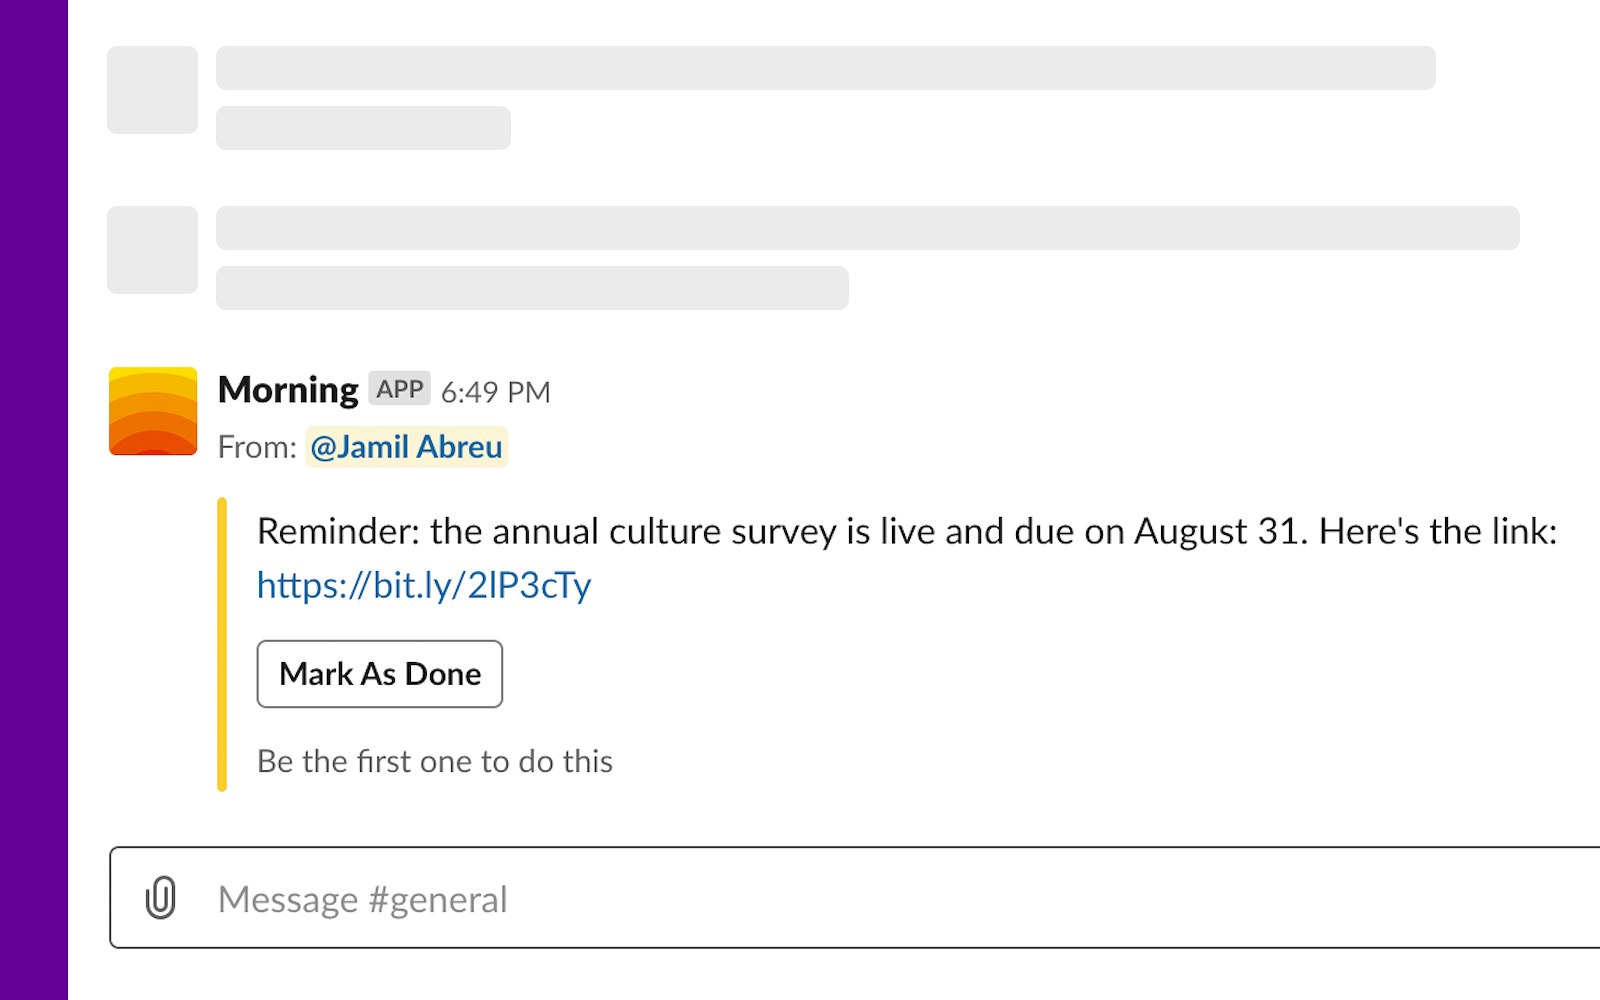Open the @Jamil Abreu mention
This screenshot has width=1600, height=1000.
406,447
